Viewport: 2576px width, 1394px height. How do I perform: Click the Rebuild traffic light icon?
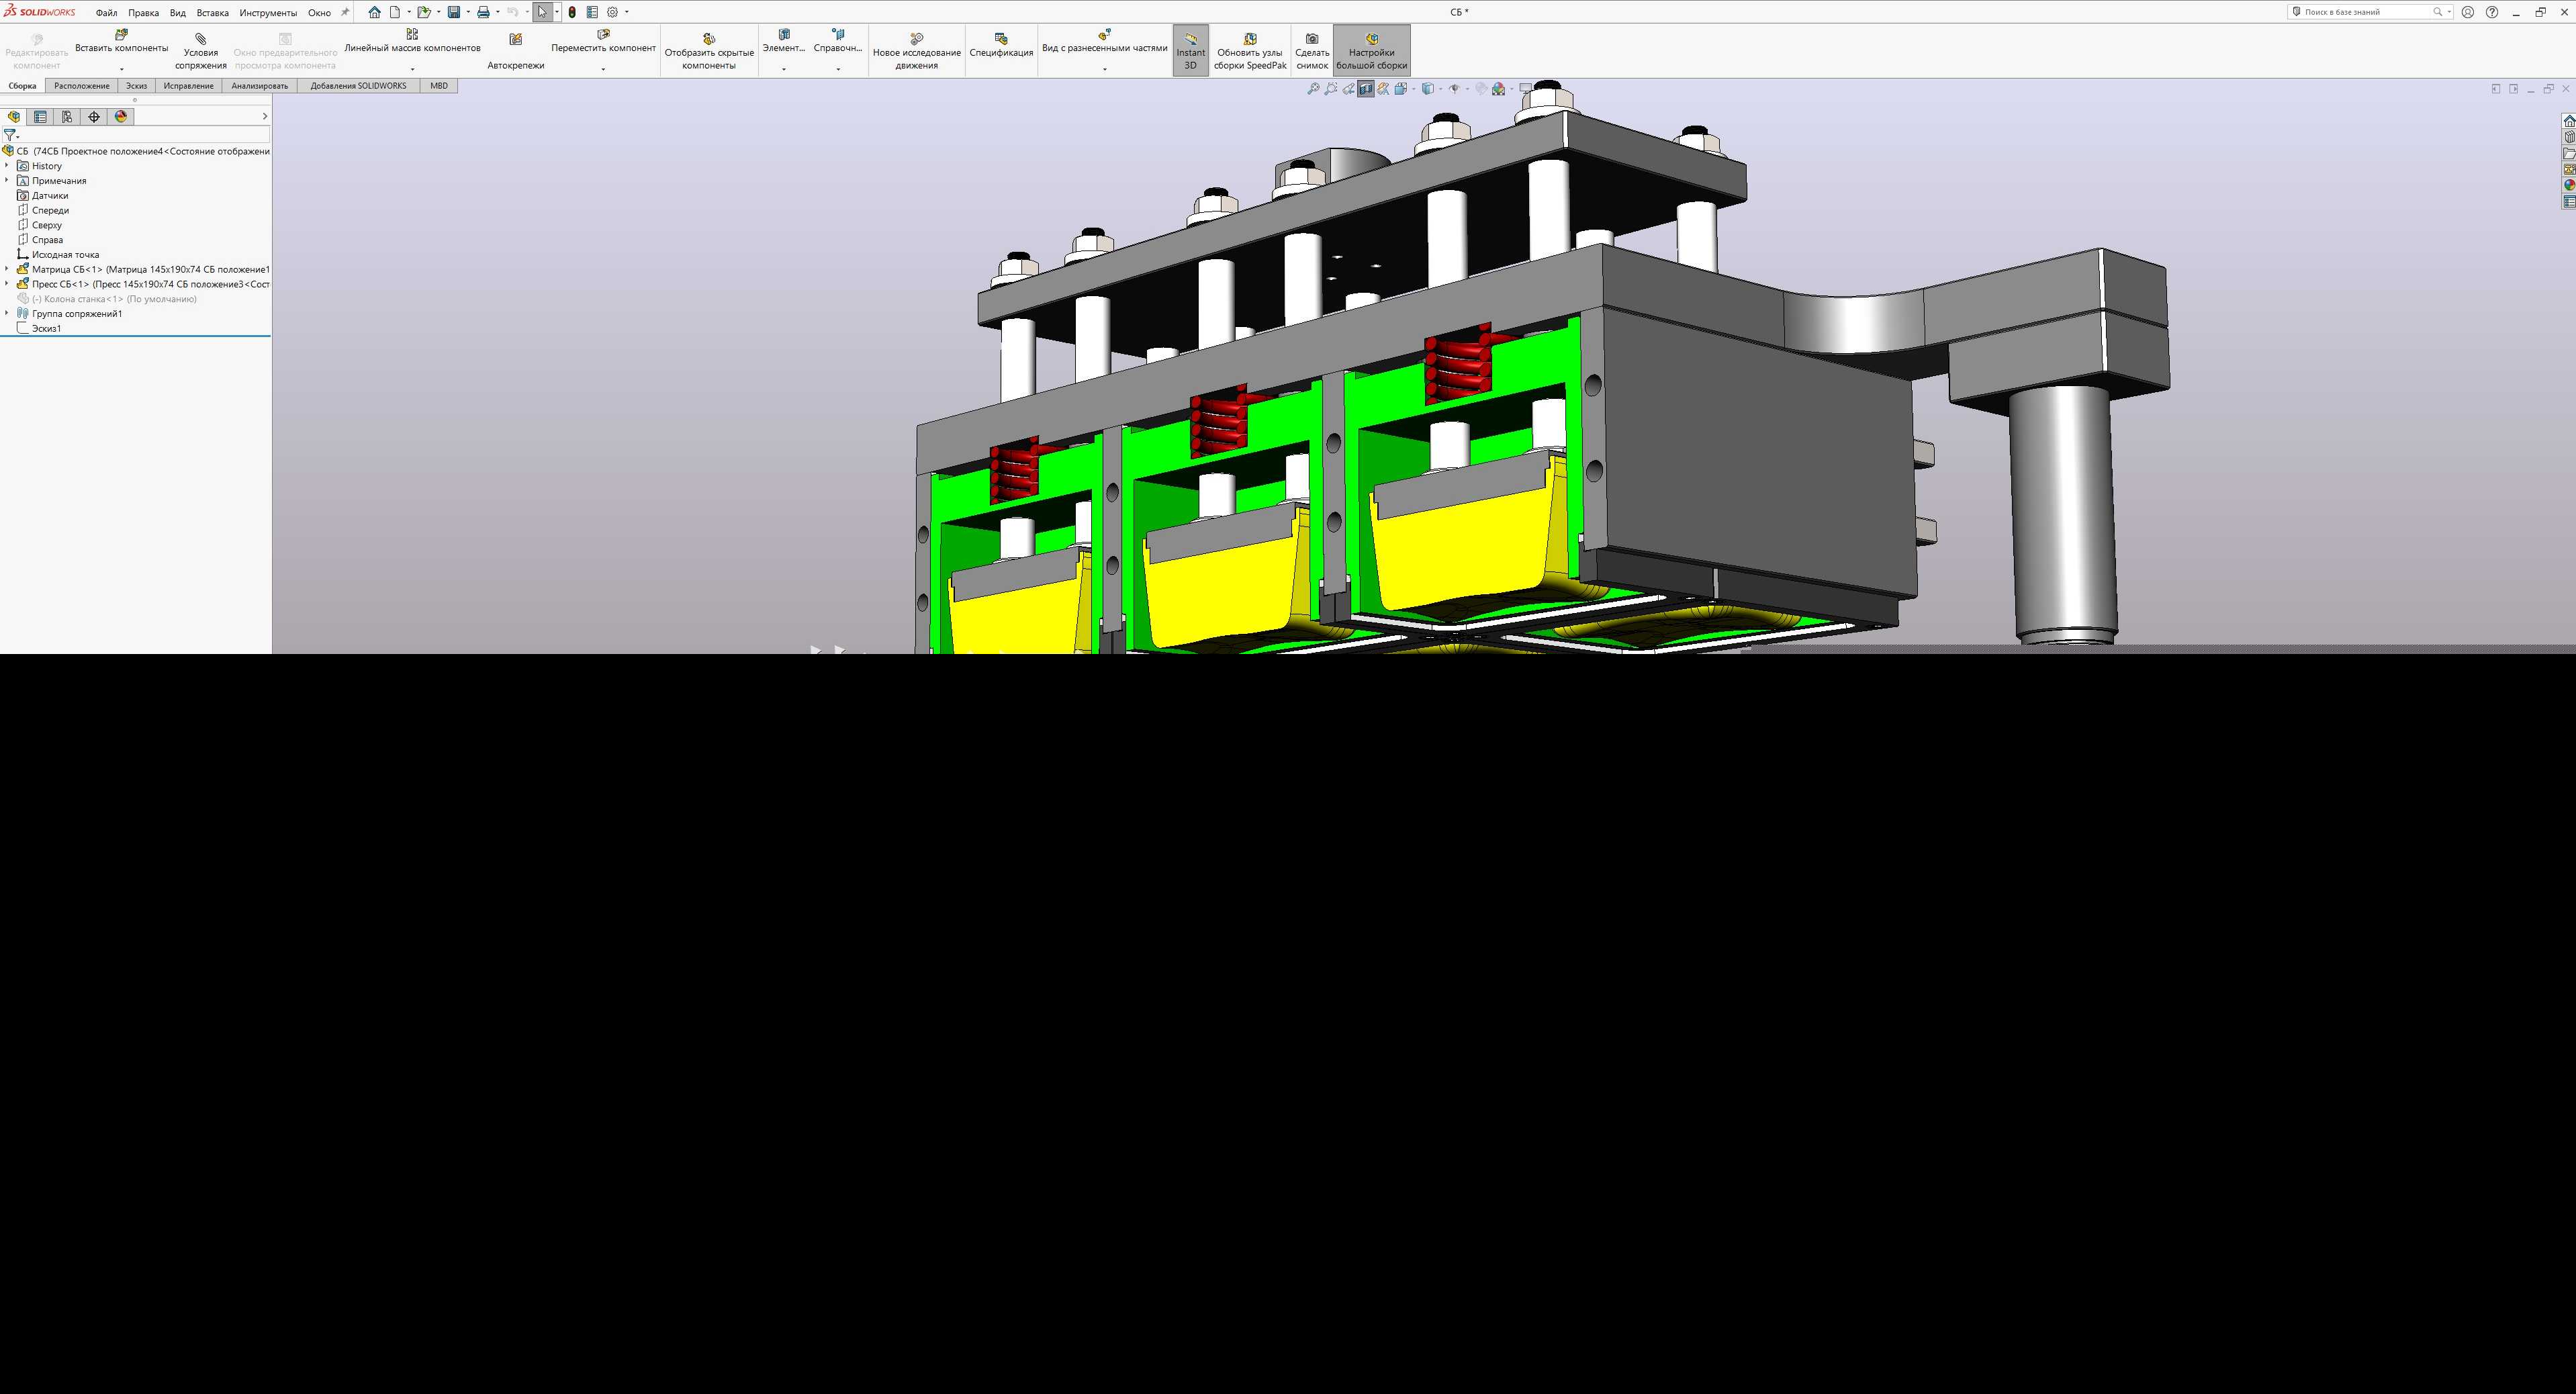pyautogui.click(x=572, y=12)
